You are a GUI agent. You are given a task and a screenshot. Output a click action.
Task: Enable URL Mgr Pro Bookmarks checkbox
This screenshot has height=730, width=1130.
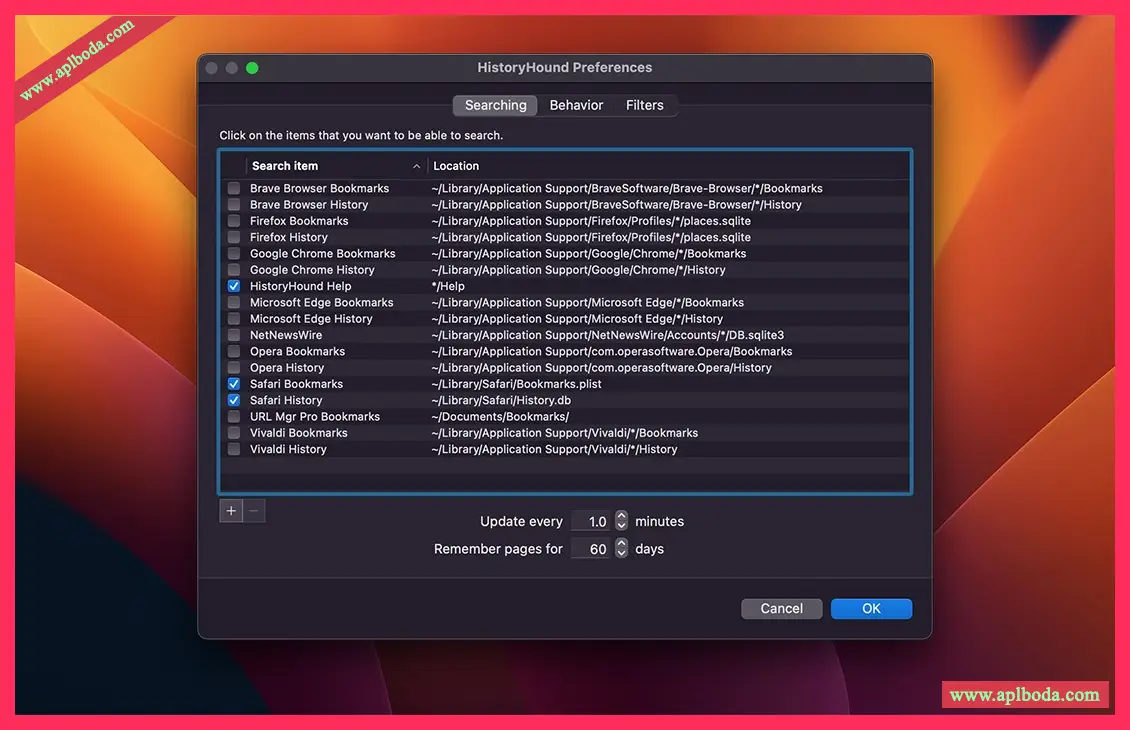(x=233, y=417)
